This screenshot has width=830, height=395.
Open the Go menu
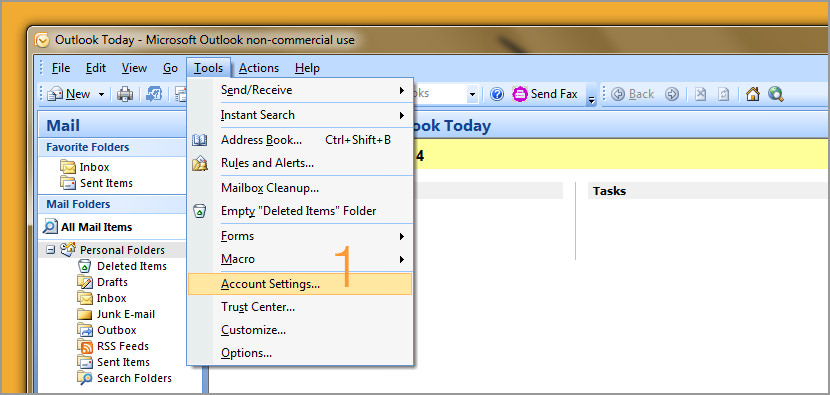170,68
